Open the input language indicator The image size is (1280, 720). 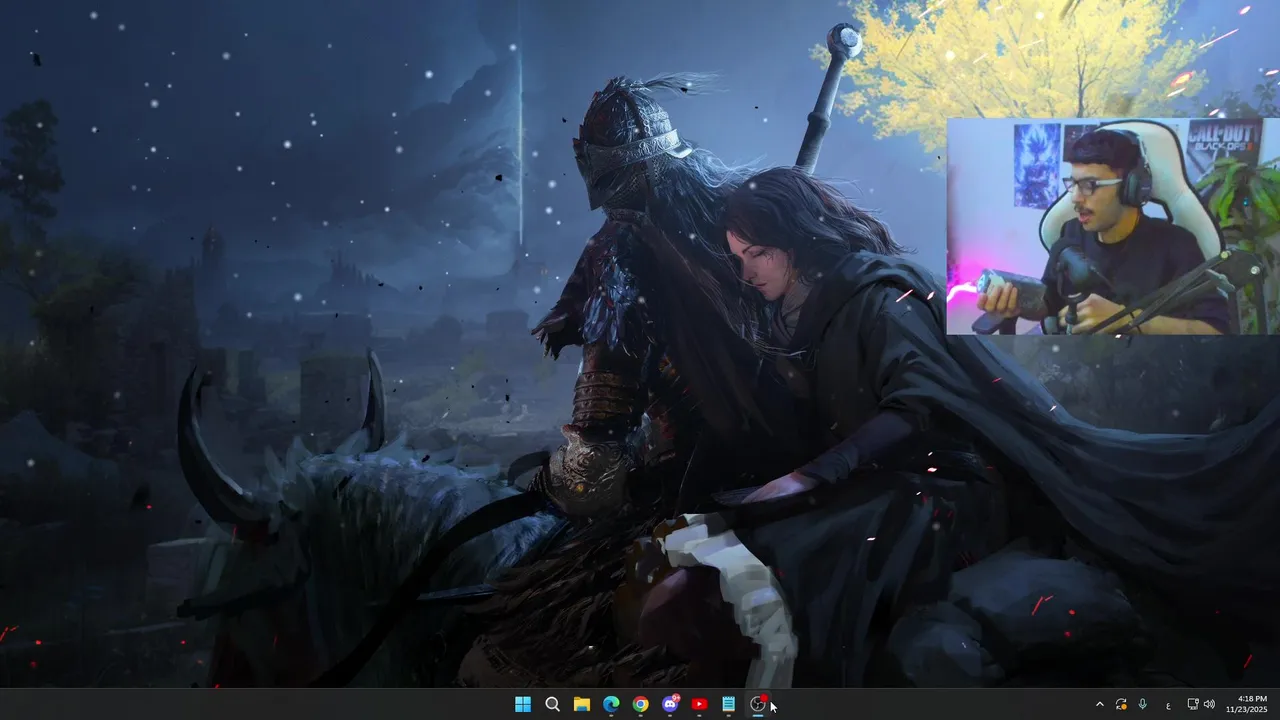click(1168, 705)
